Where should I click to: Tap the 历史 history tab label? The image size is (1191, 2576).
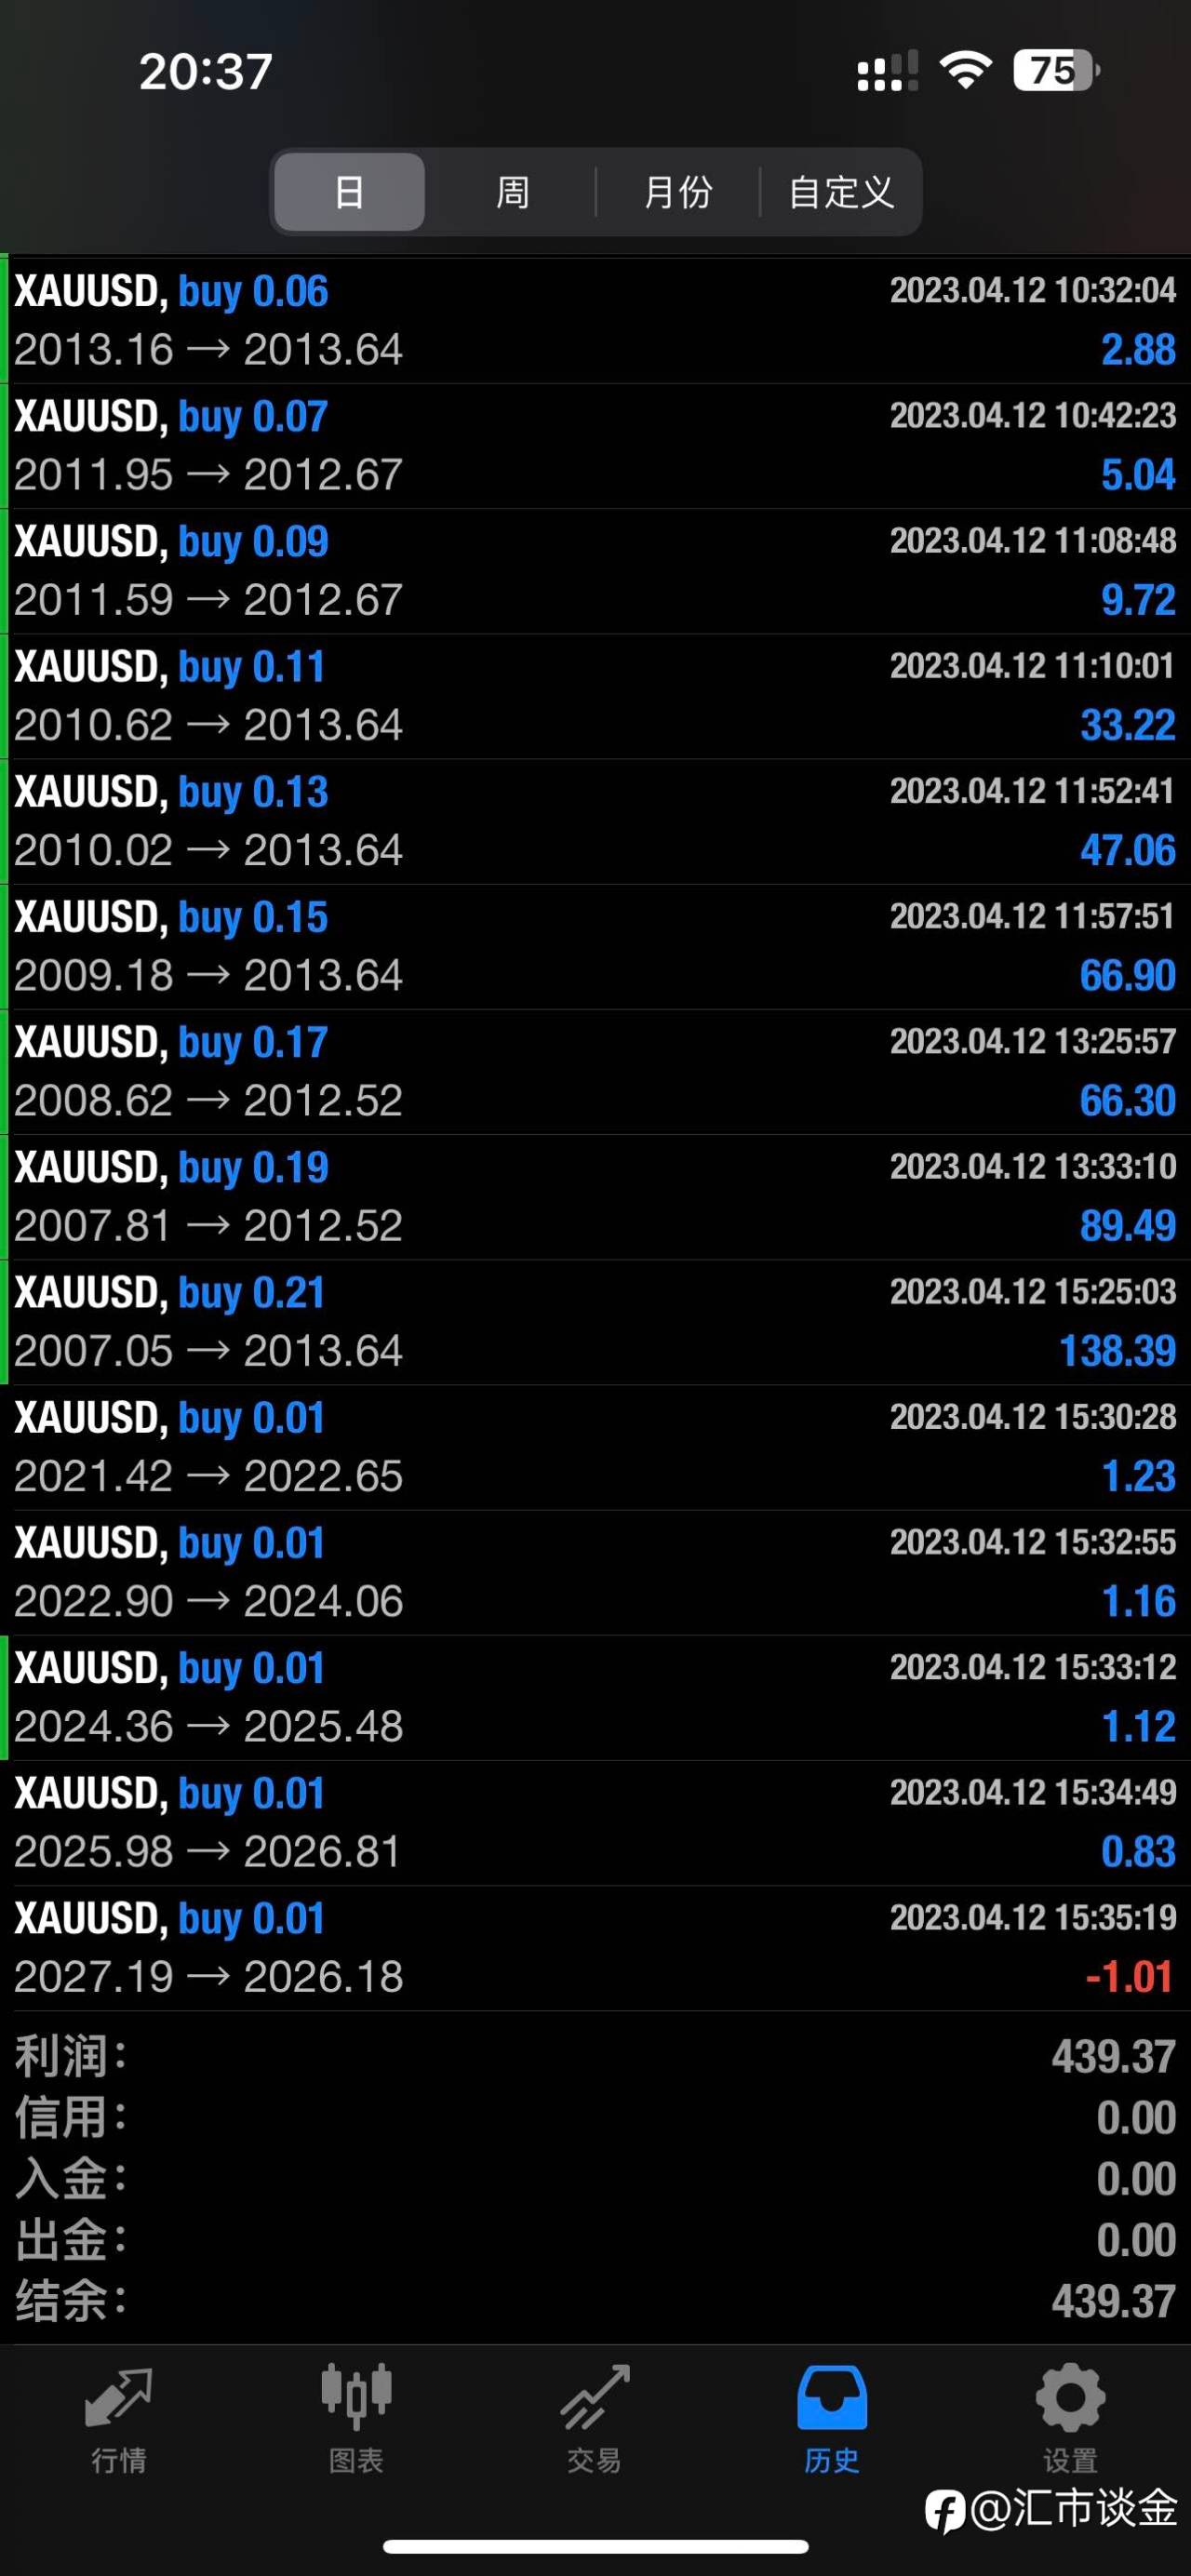[832, 2460]
